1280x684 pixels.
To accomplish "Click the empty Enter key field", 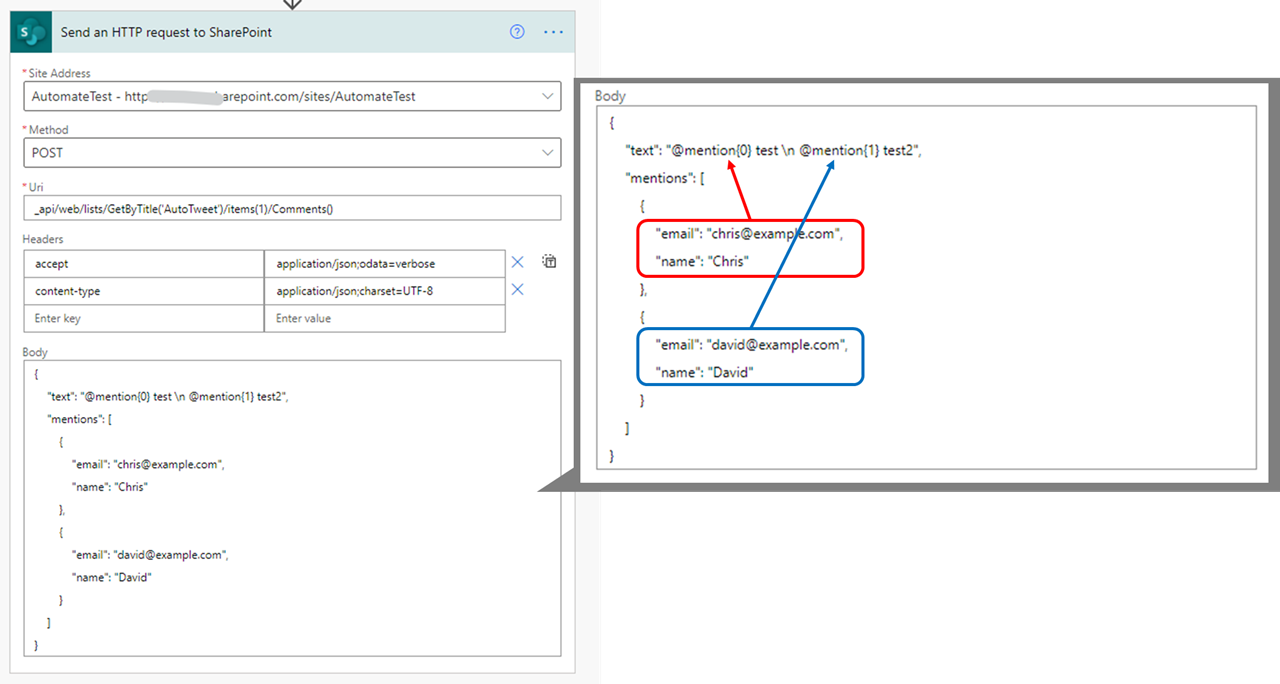I will click(x=144, y=318).
